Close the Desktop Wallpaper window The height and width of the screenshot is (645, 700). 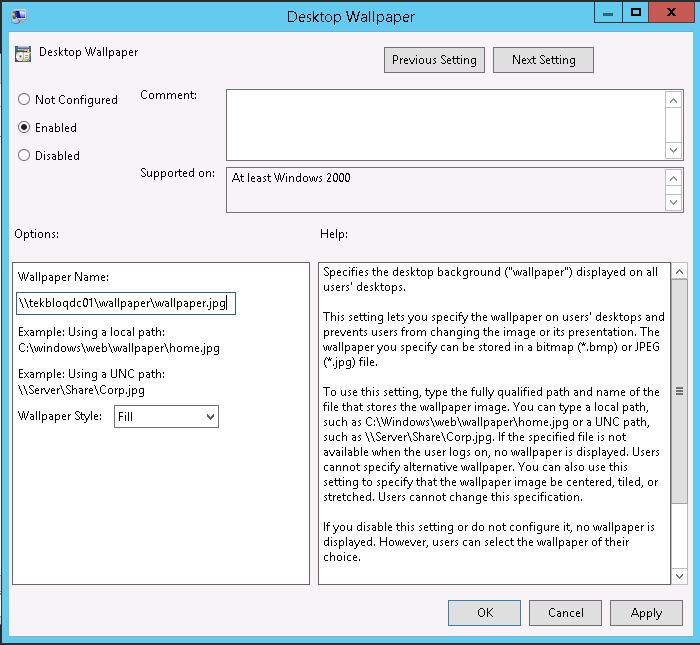coord(671,13)
